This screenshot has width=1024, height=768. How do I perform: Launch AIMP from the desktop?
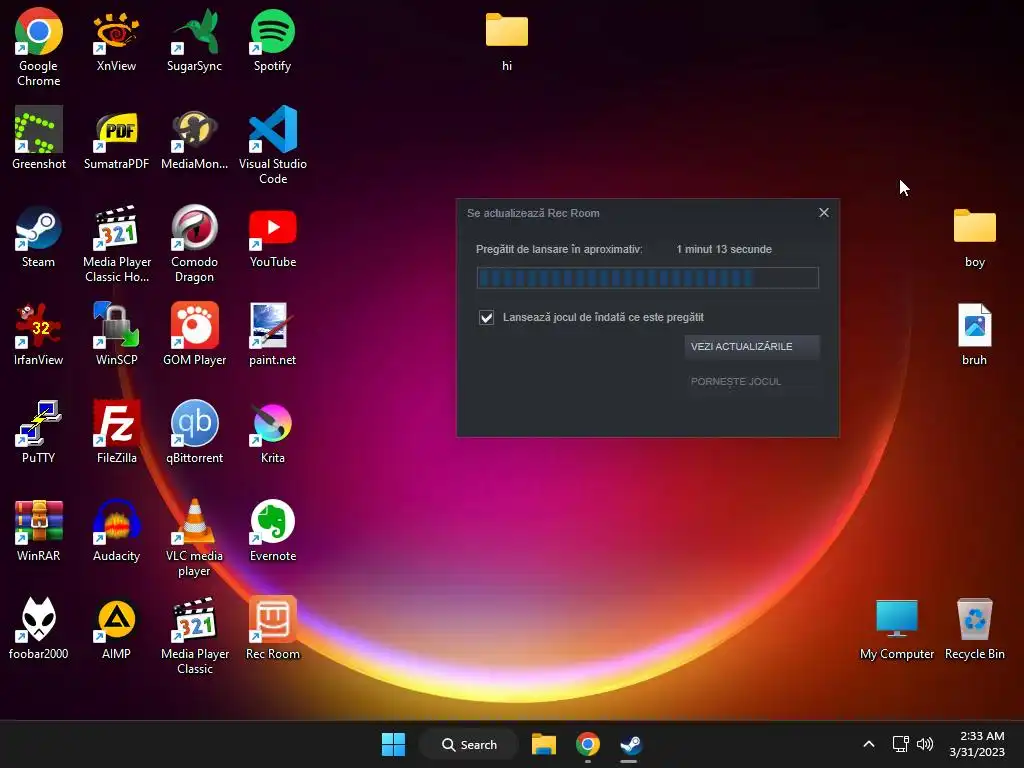[x=116, y=628]
